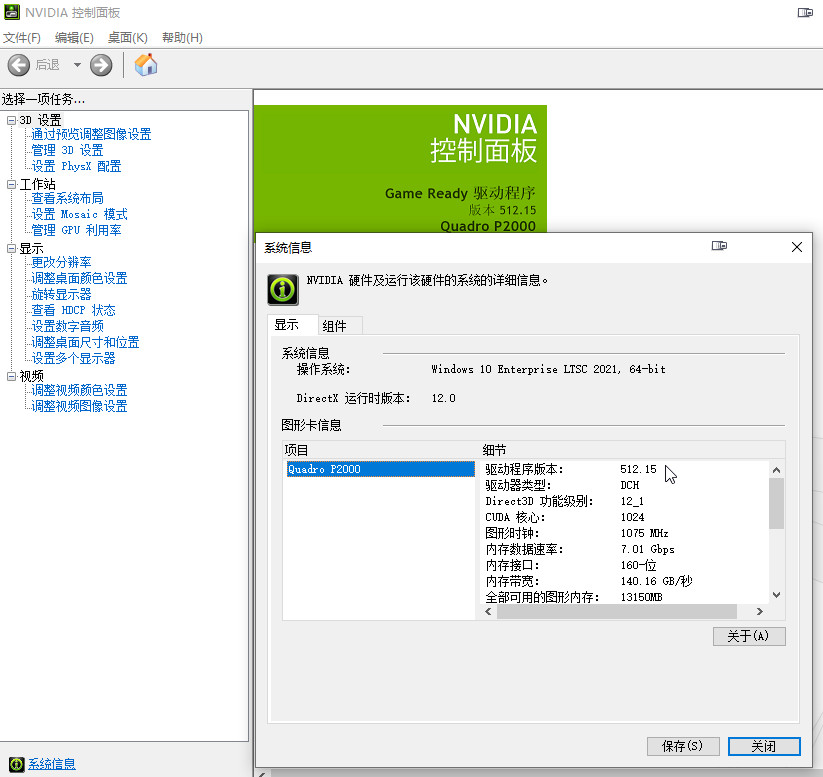Open 调整桌面颜色设置

(x=79, y=278)
